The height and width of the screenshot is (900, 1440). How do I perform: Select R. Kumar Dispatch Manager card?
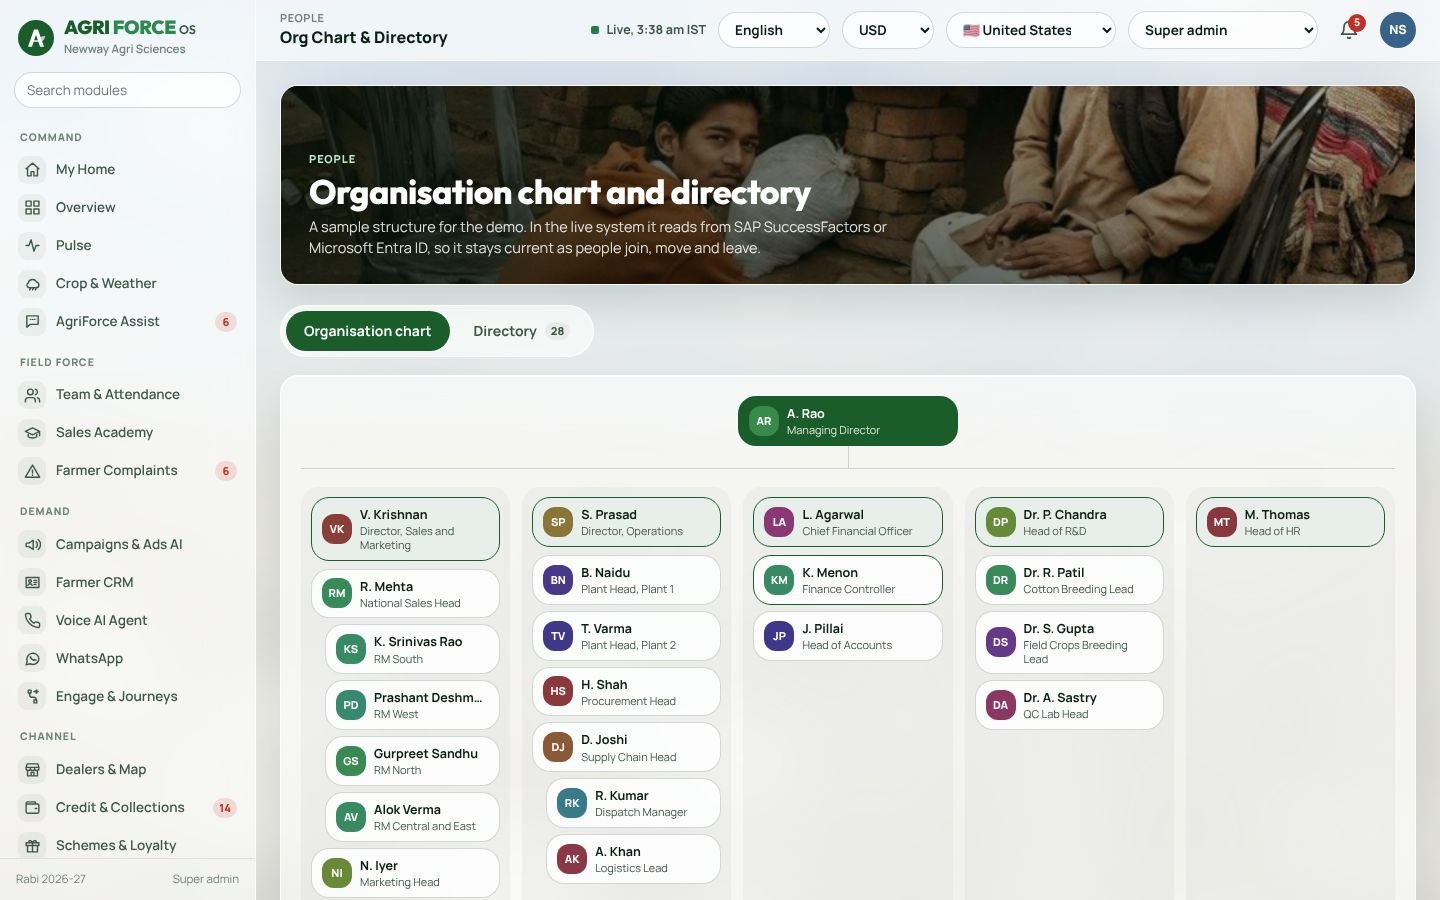click(x=633, y=803)
